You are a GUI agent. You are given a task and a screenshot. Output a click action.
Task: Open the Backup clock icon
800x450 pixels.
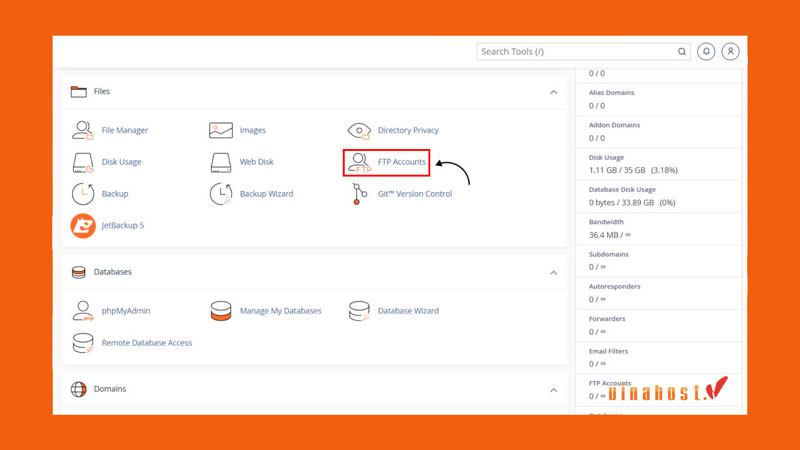coord(83,194)
